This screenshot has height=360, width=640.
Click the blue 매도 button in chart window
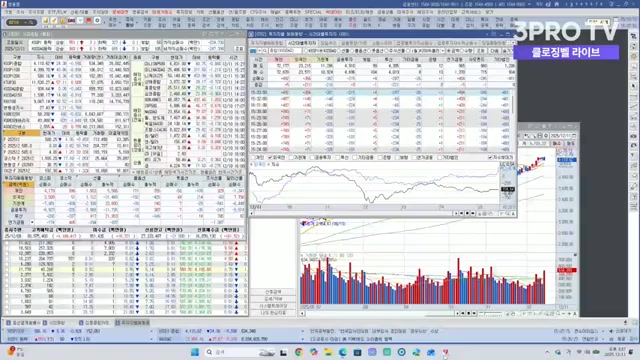coord(570,143)
